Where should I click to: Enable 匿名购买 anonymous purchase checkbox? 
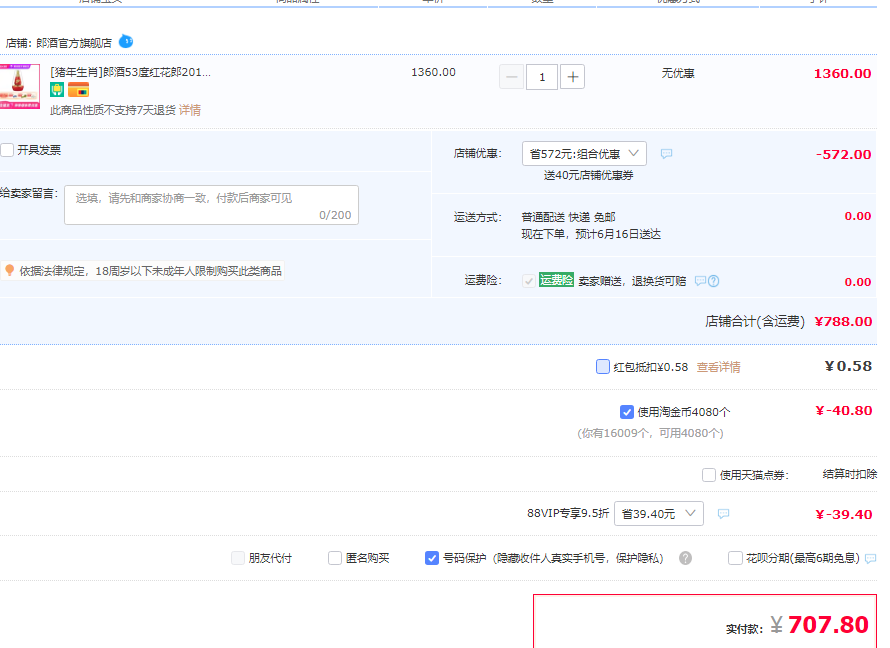coord(335,558)
